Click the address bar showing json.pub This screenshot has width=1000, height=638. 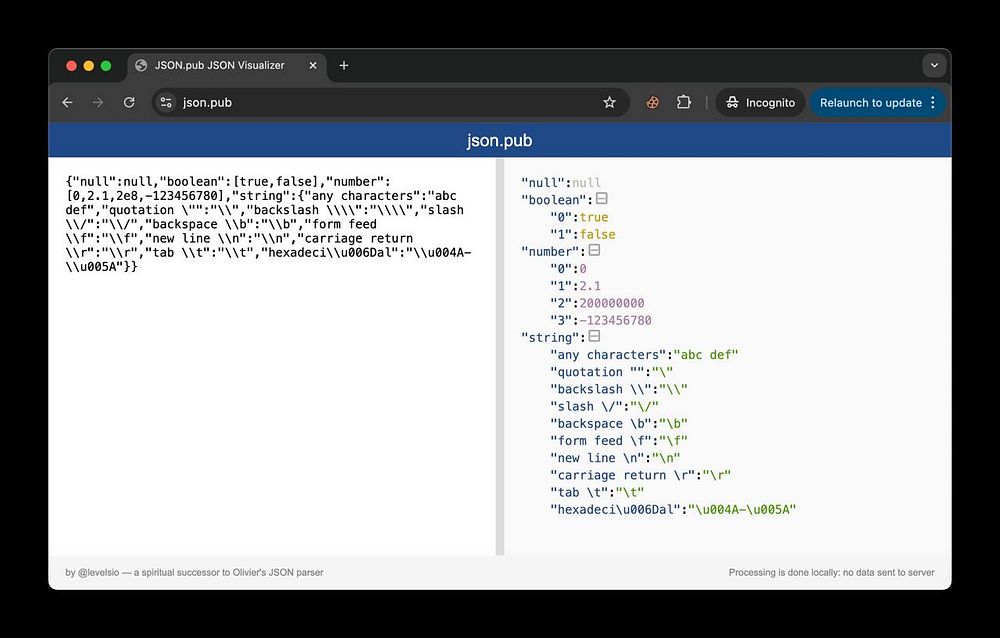(390, 102)
